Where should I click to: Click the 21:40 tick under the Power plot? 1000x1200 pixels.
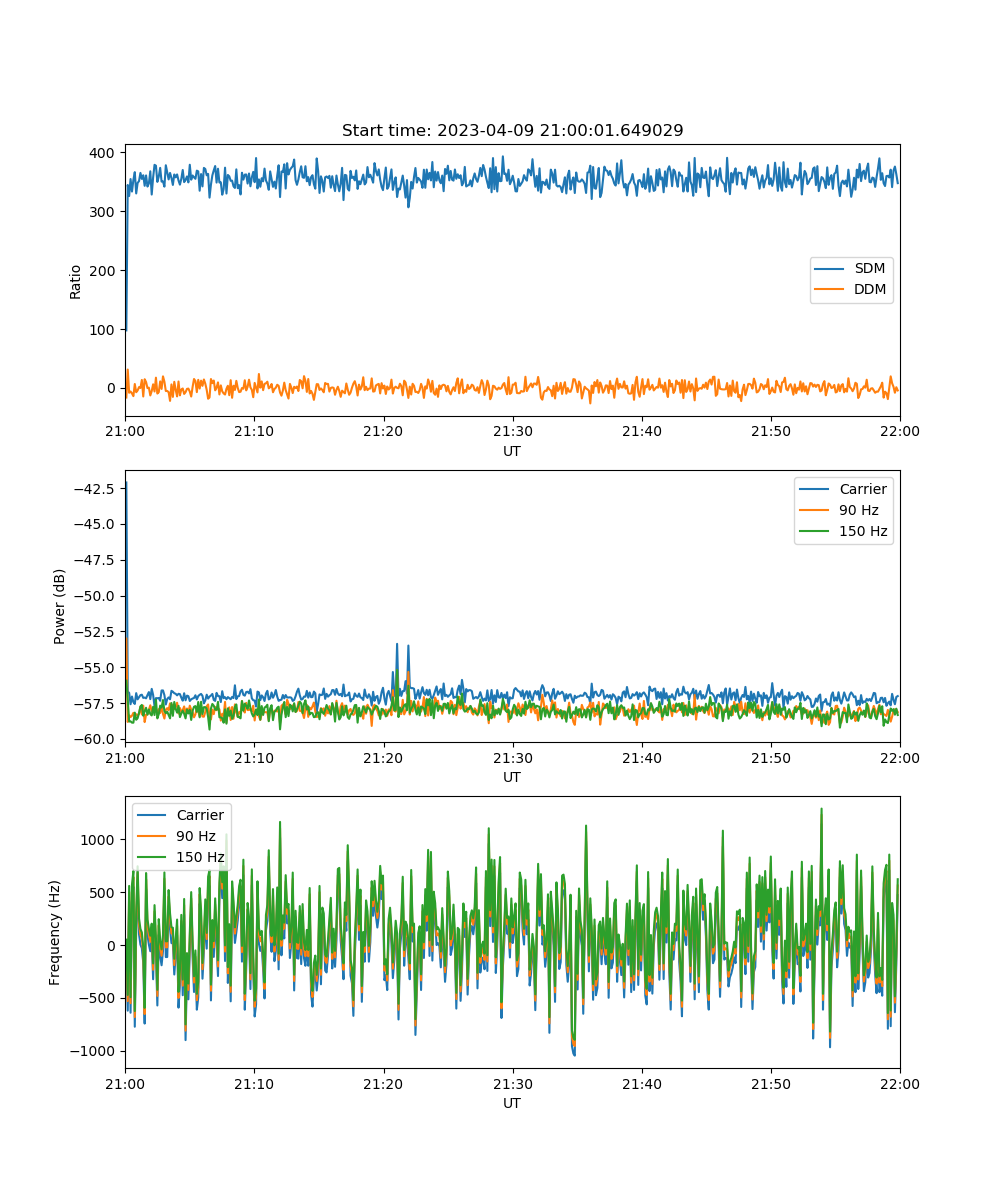pyautogui.click(x=641, y=757)
